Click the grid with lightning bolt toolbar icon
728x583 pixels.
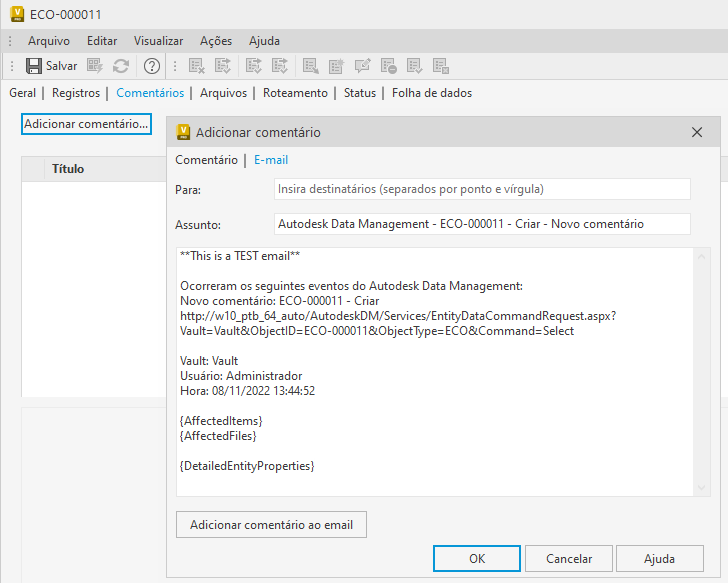tap(95, 66)
